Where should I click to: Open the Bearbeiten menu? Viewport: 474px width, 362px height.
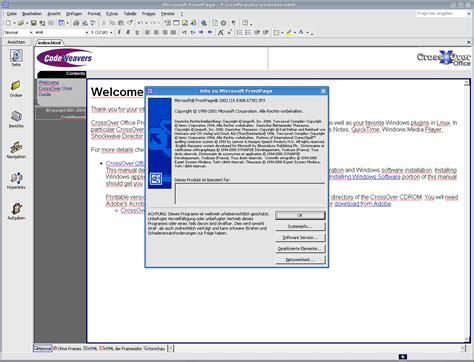click(32, 14)
